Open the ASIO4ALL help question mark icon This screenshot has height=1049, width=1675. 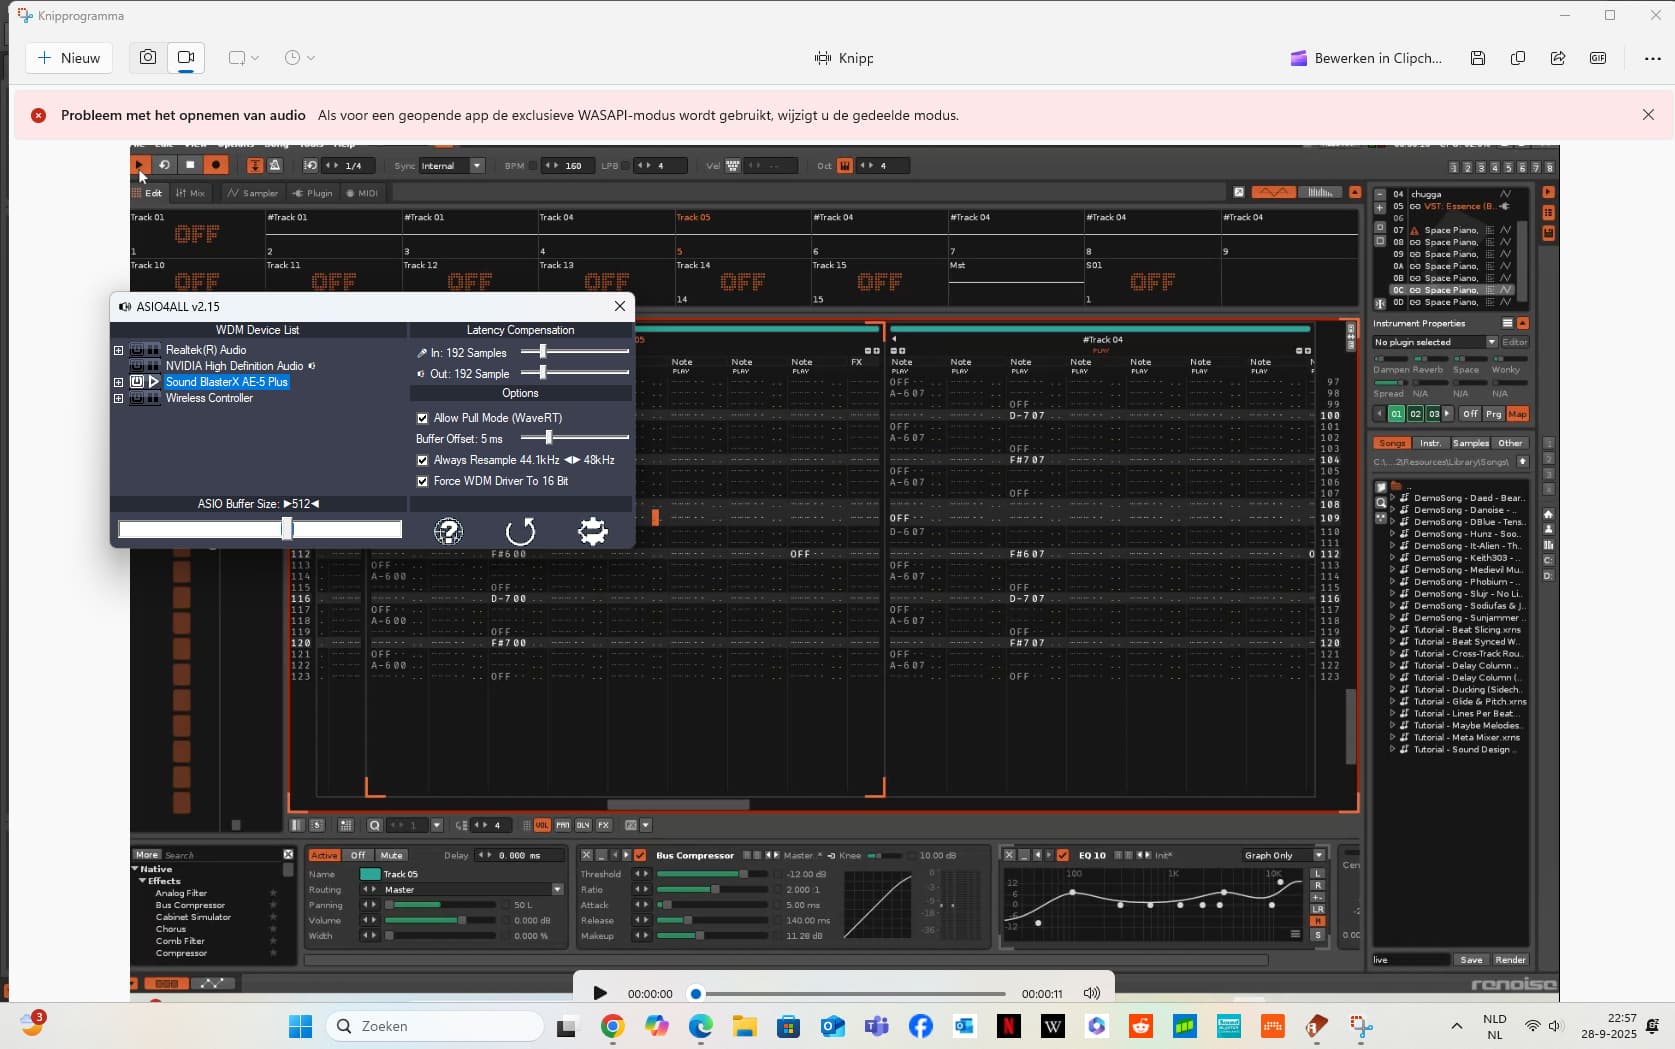448,531
